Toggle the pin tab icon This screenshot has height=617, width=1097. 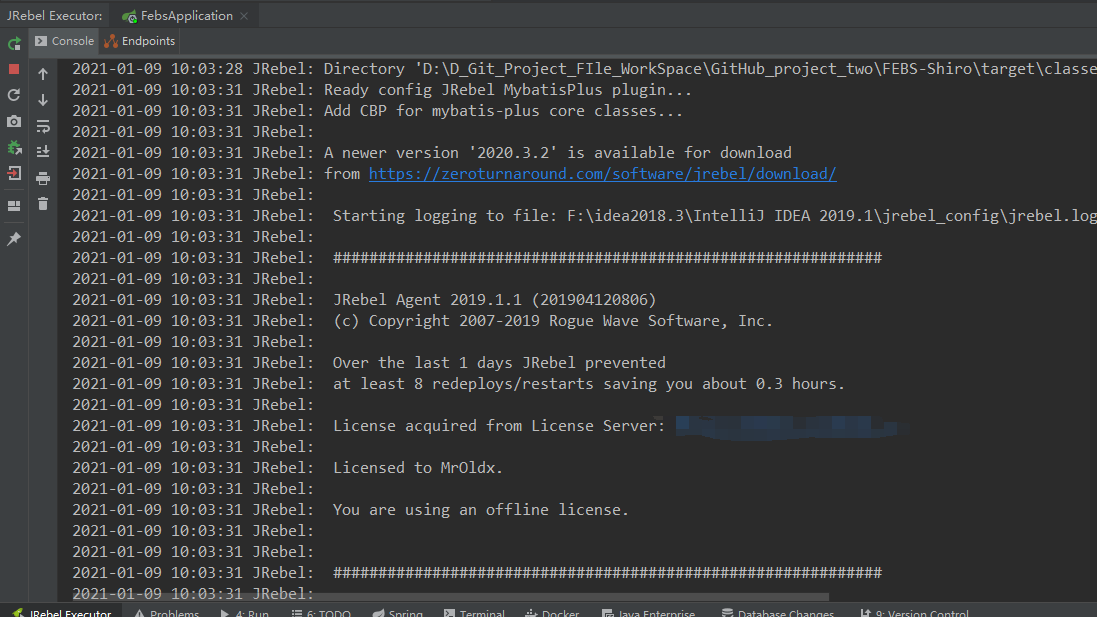14,239
